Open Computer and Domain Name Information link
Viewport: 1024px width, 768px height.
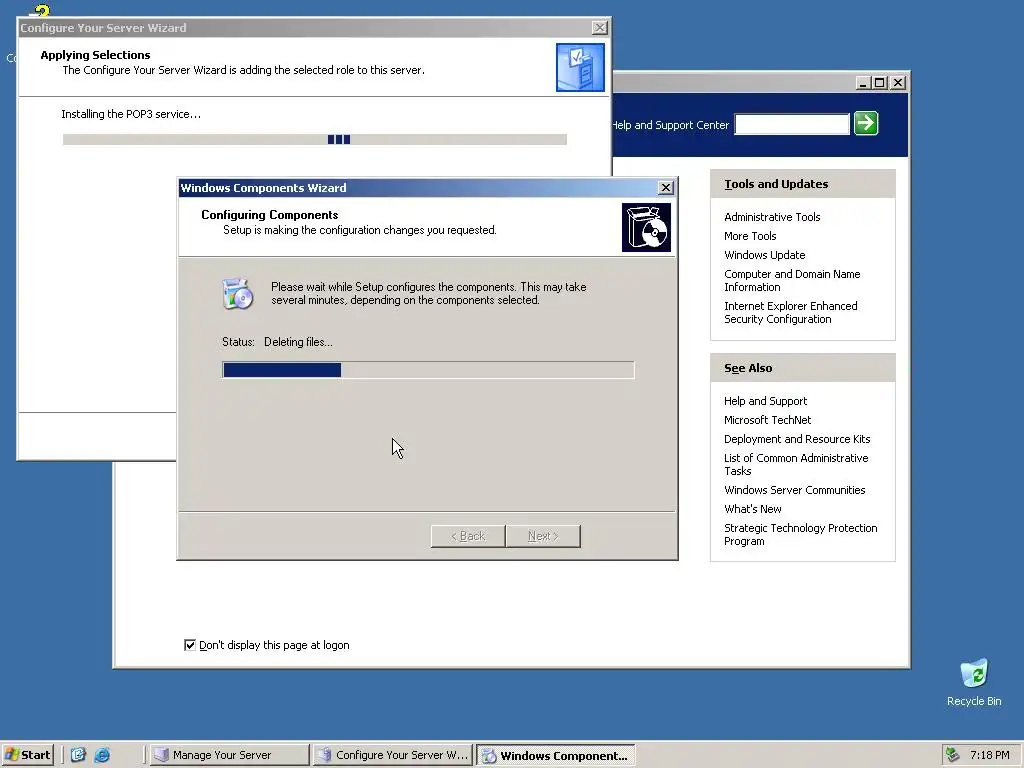click(792, 280)
